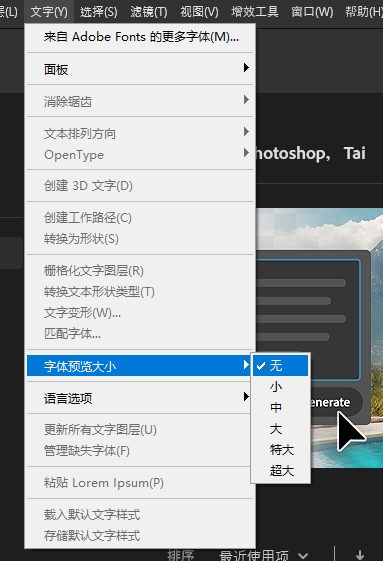Click 创建工作路径(C) entry
This screenshot has height=561, width=383.
[x=140, y=218]
